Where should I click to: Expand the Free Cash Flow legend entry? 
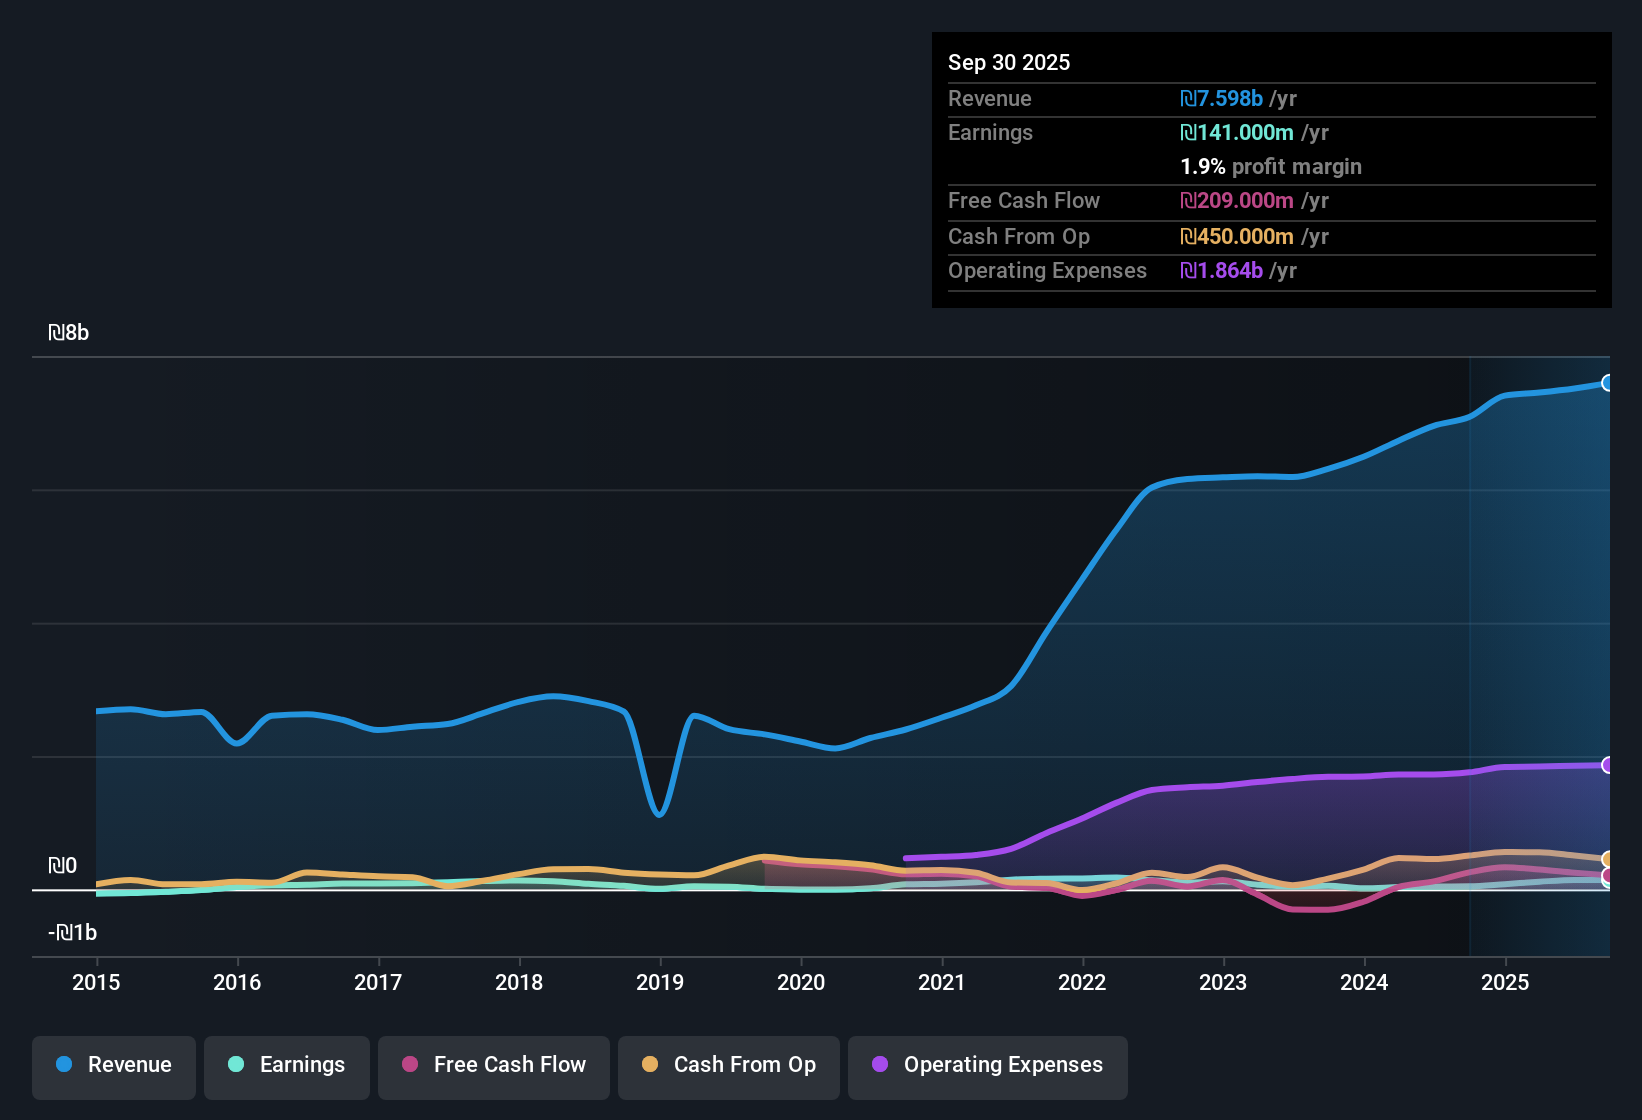pyautogui.click(x=493, y=1065)
